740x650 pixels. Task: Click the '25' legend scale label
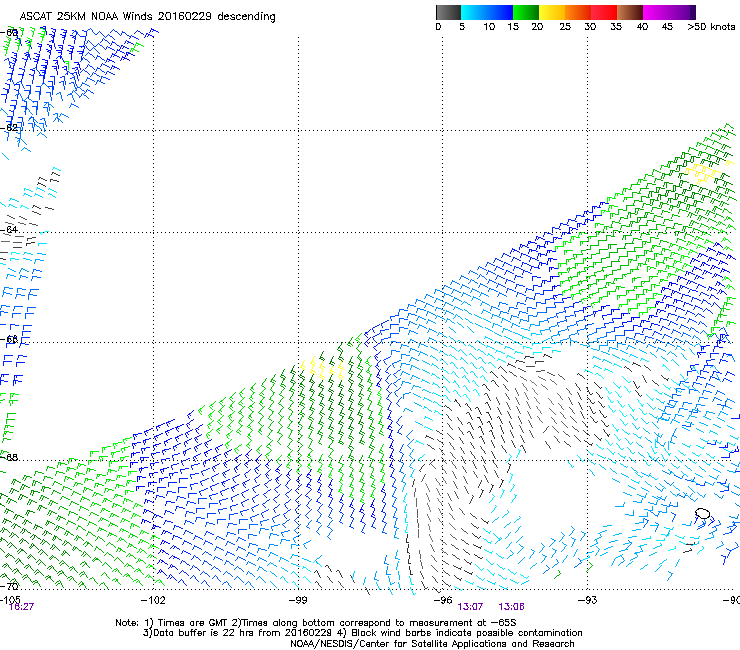[565, 27]
